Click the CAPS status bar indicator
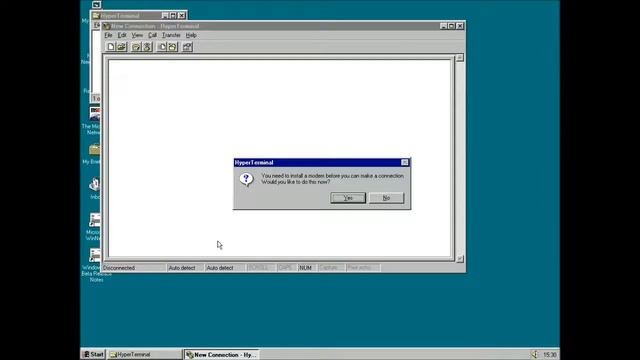640x360 pixels. (287, 268)
